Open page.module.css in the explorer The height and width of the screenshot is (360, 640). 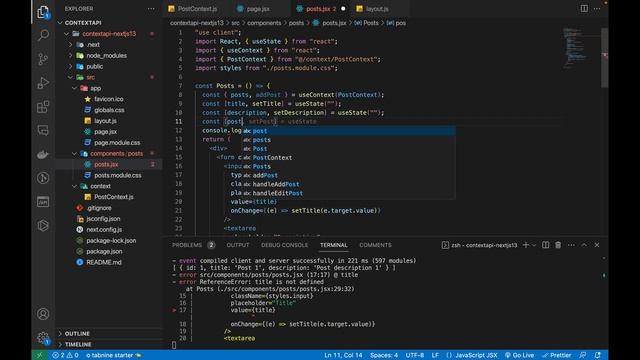(x=117, y=143)
